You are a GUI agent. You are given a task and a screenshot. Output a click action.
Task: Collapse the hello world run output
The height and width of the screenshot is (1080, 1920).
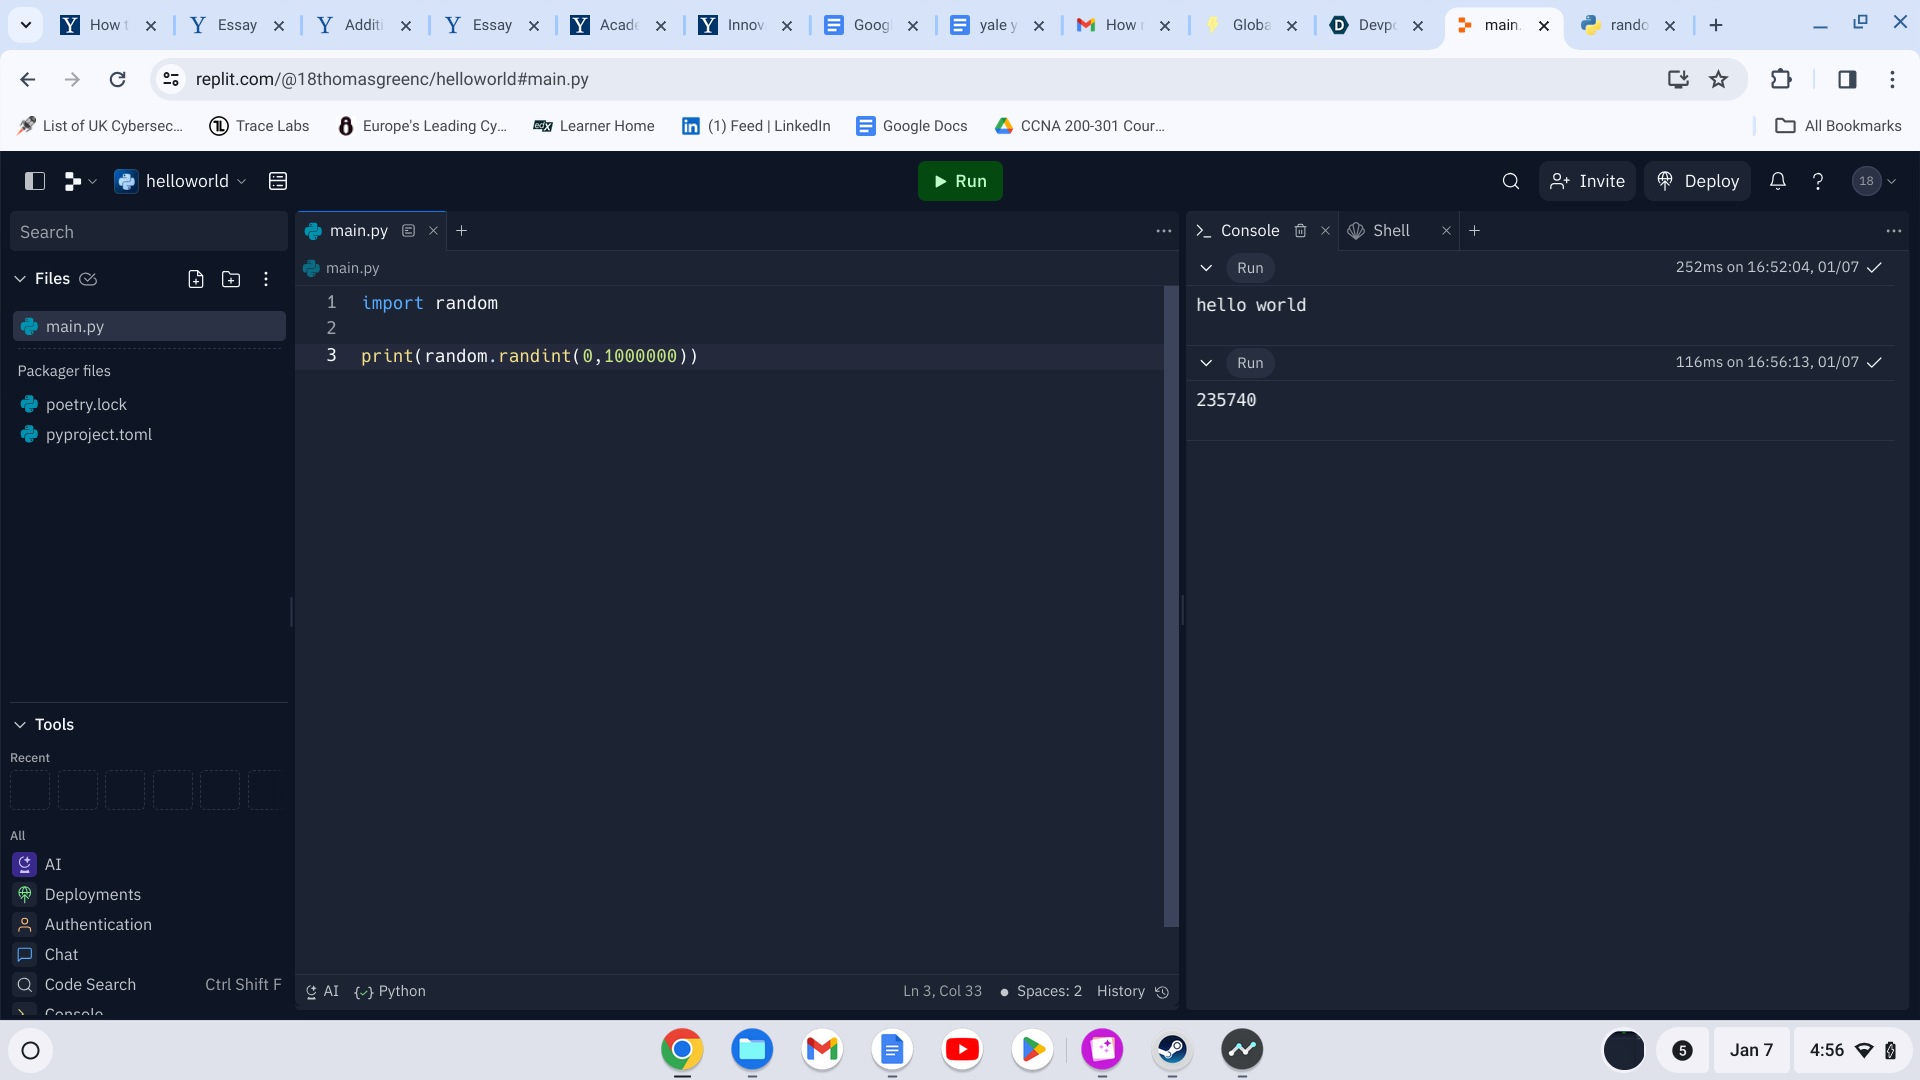[1206, 268]
